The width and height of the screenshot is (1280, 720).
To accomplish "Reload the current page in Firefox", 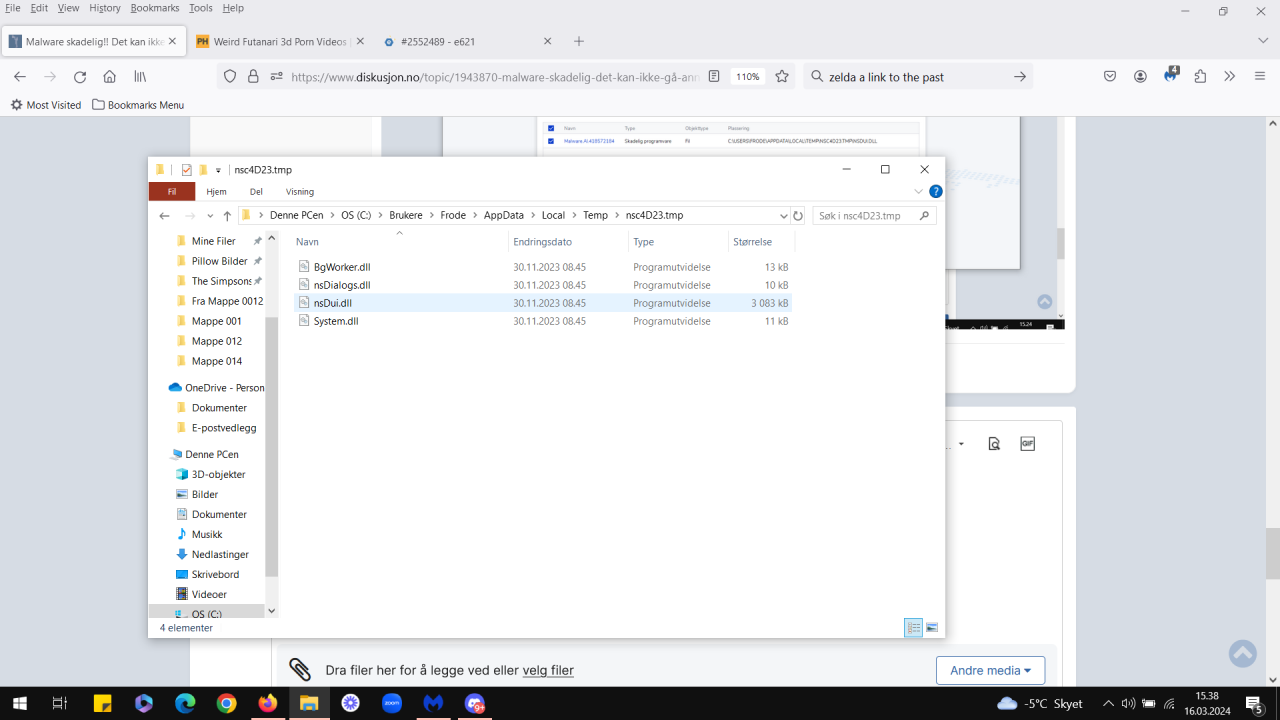I will click(80, 77).
